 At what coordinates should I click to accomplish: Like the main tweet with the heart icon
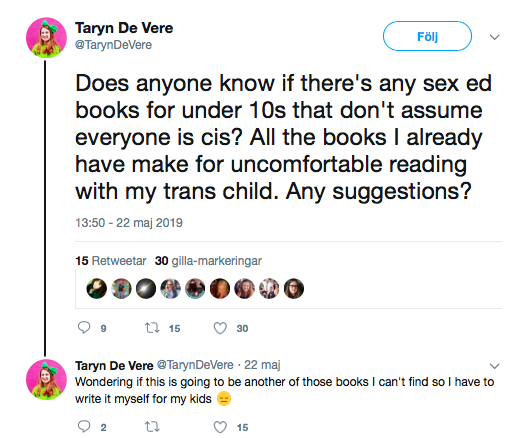[220, 328]
